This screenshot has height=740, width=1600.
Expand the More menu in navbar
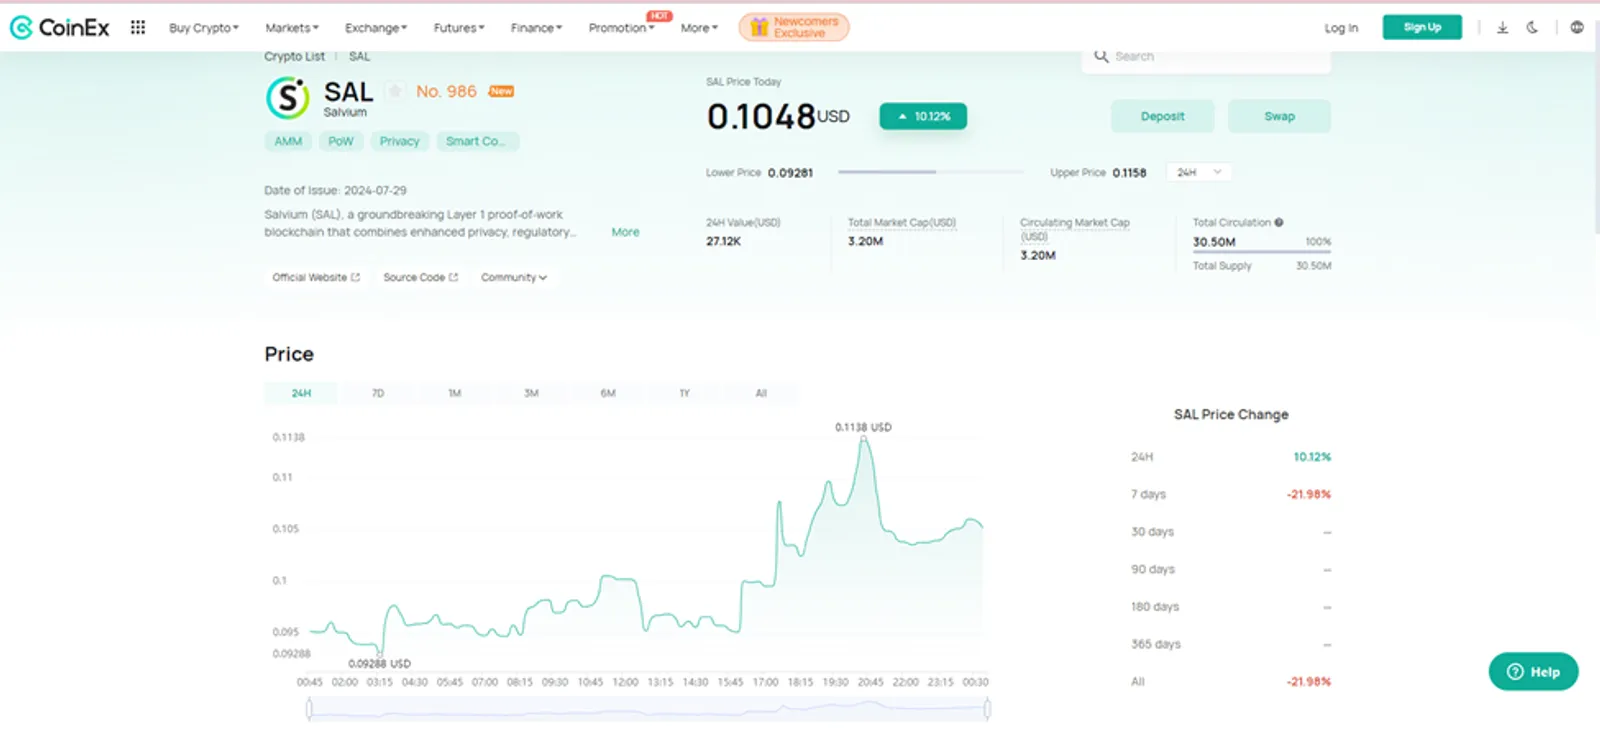(699, 28)
